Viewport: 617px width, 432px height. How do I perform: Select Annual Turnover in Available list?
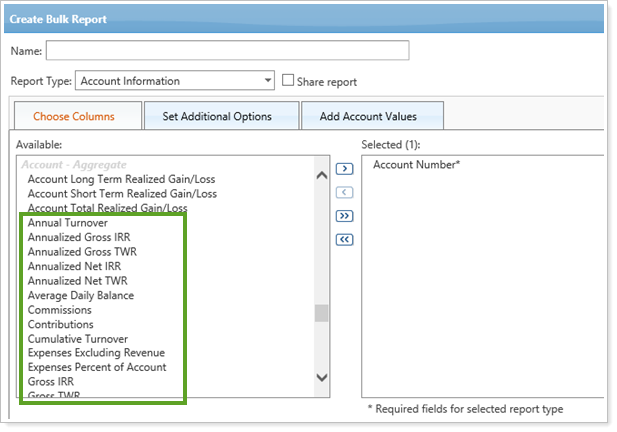(68, 223)
